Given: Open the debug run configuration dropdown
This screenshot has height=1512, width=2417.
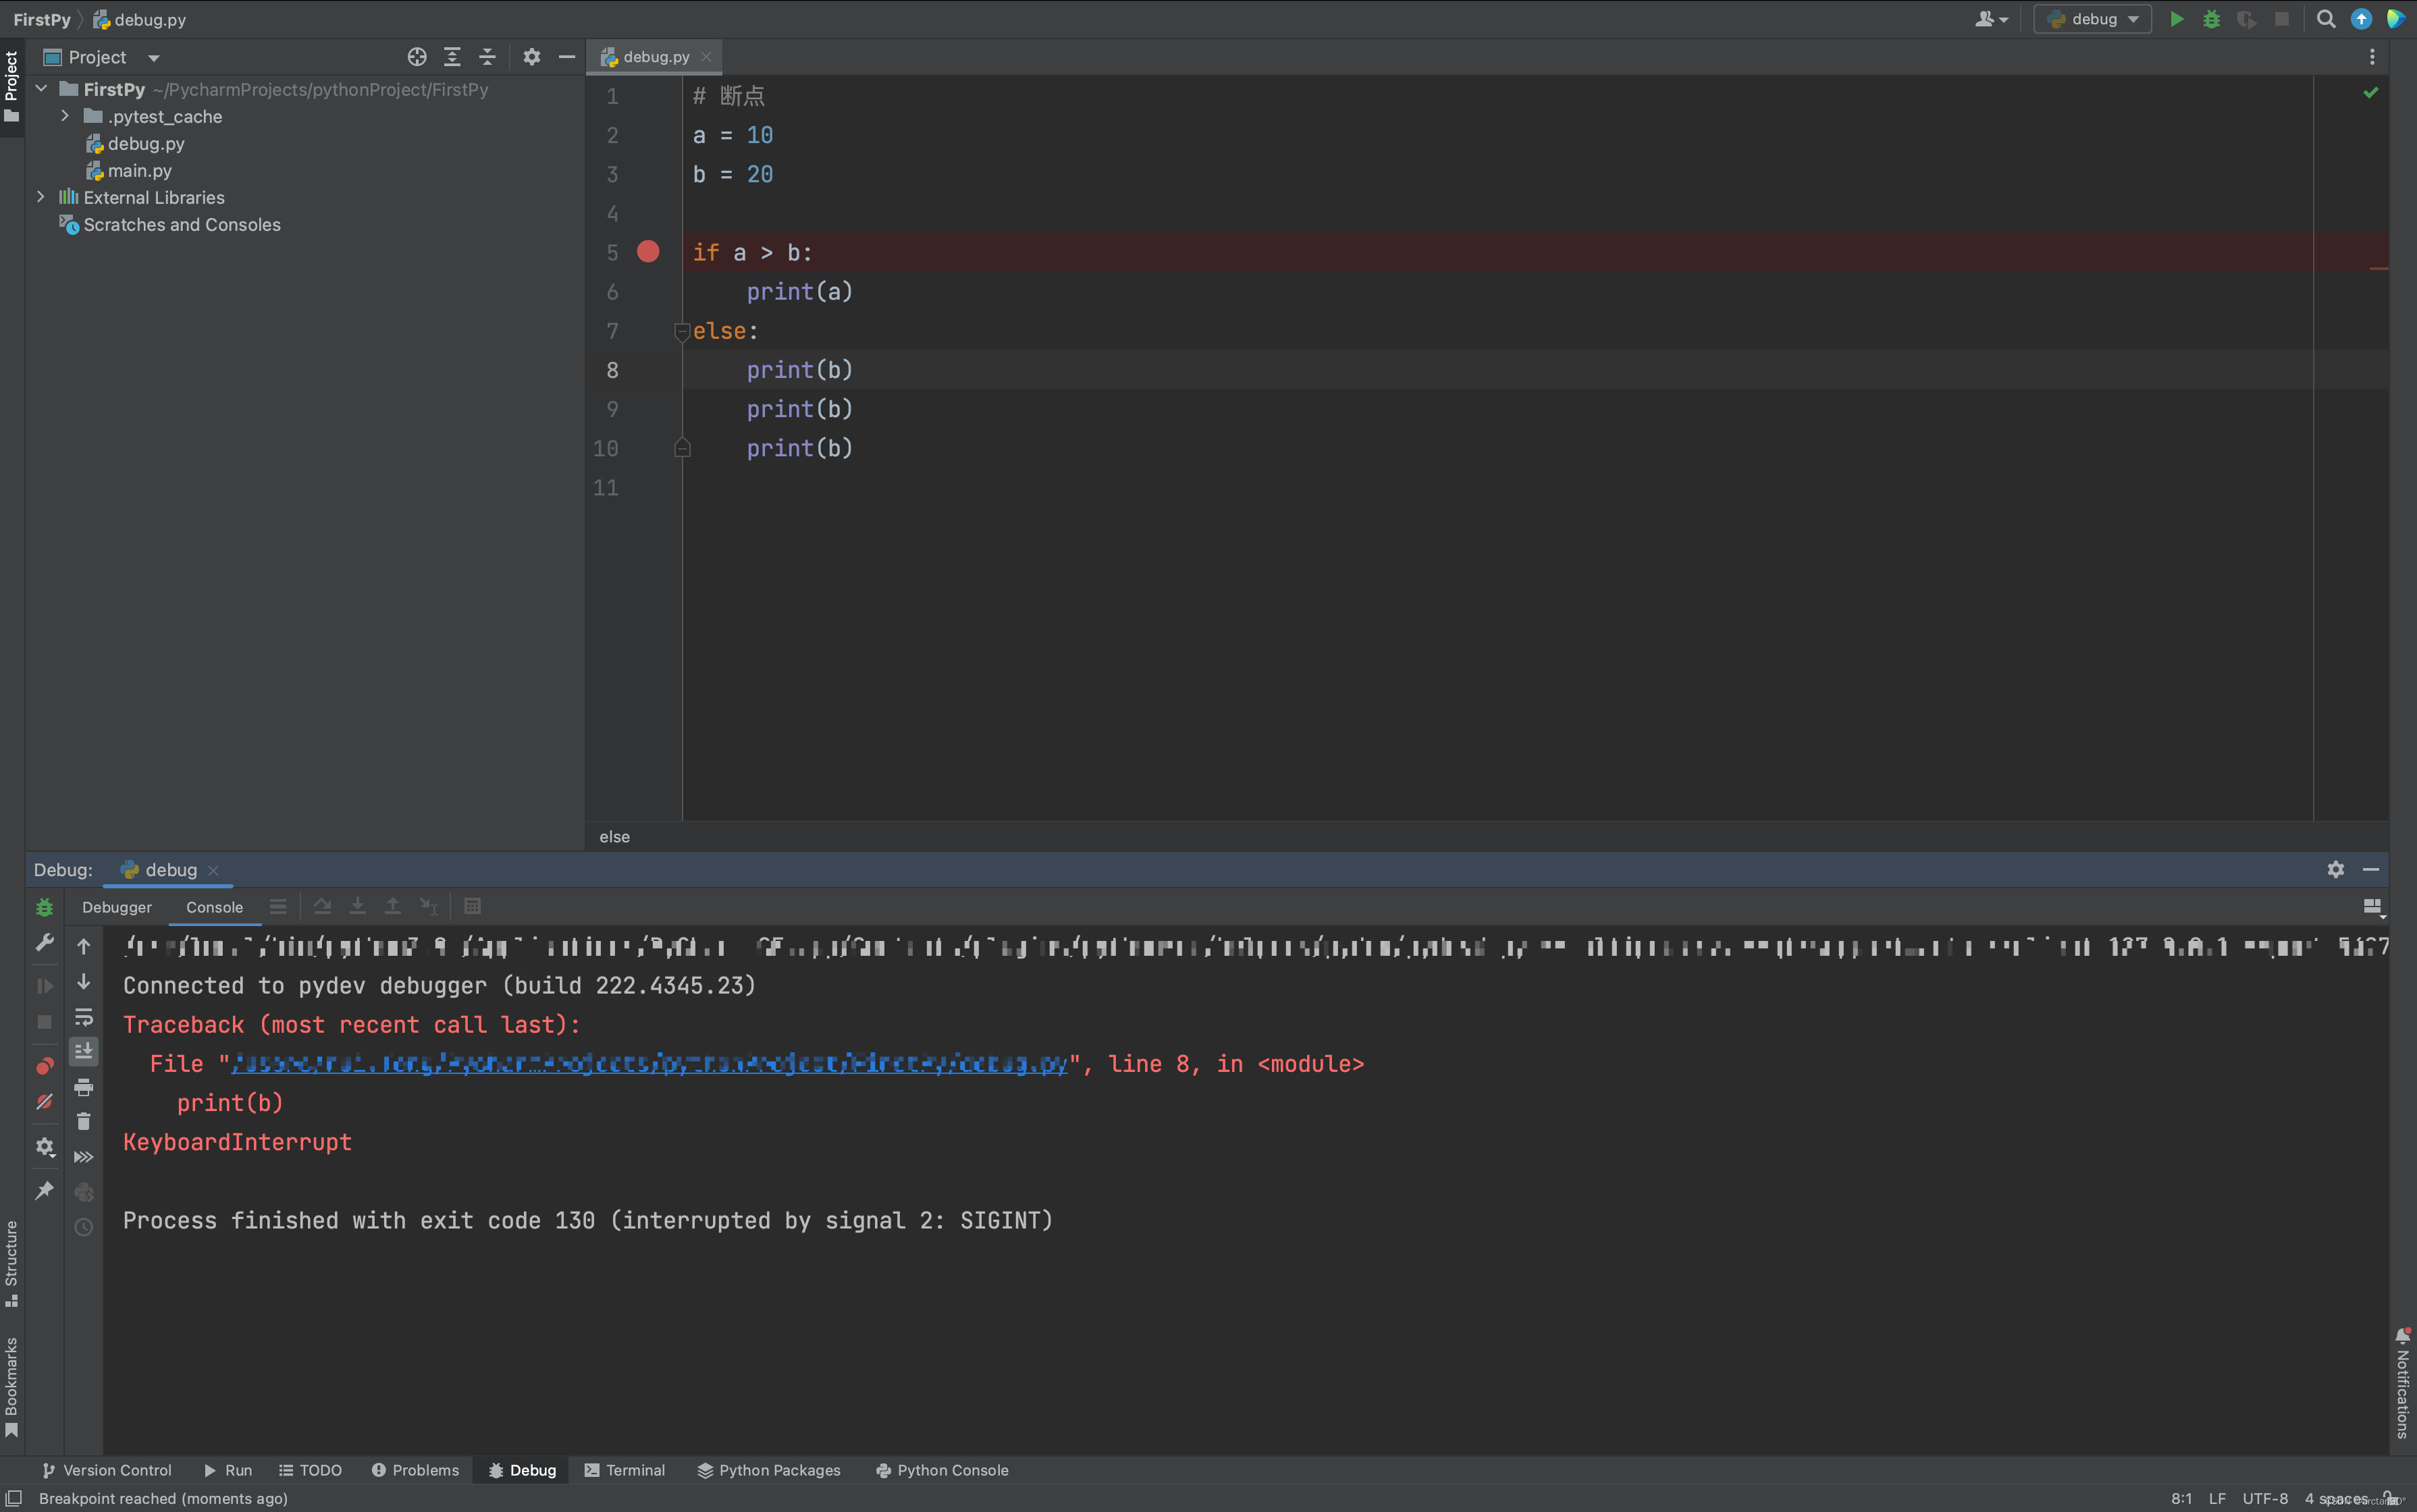Looking at the screenshot, I should point(2093,19).
